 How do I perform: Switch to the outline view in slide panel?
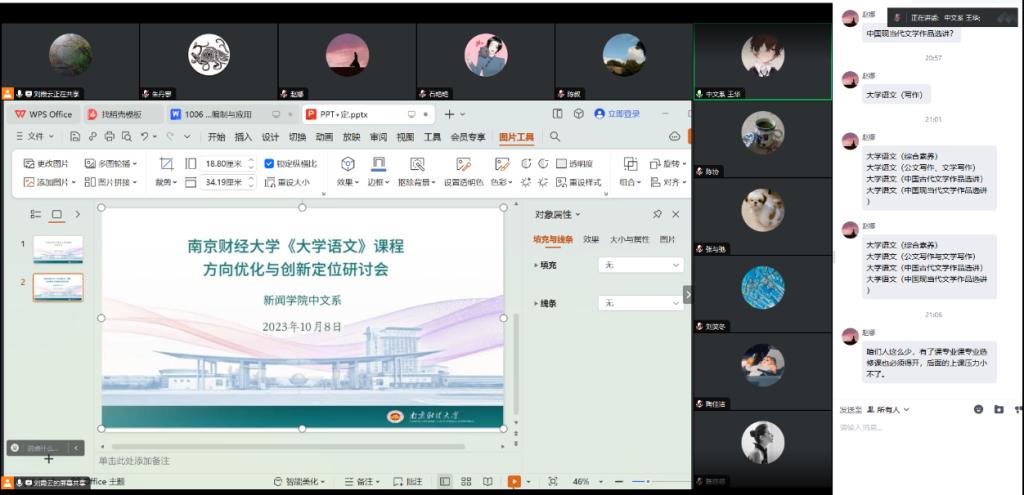coord(36,214)
